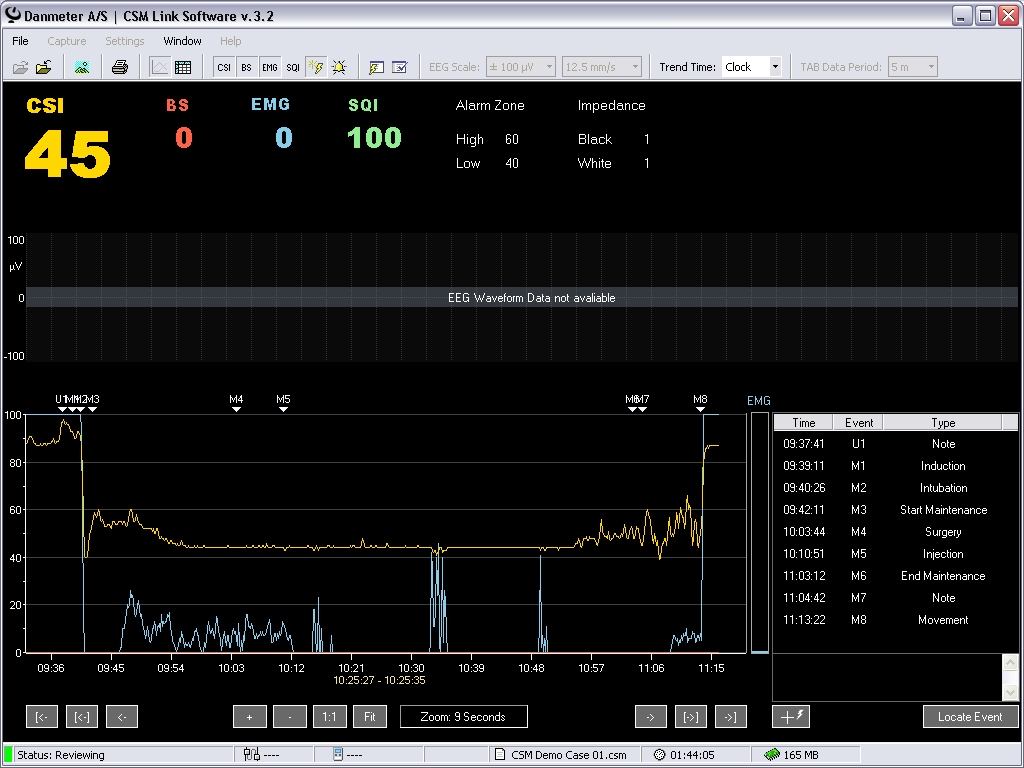Toggle the EMG trend display

[269, 67]
